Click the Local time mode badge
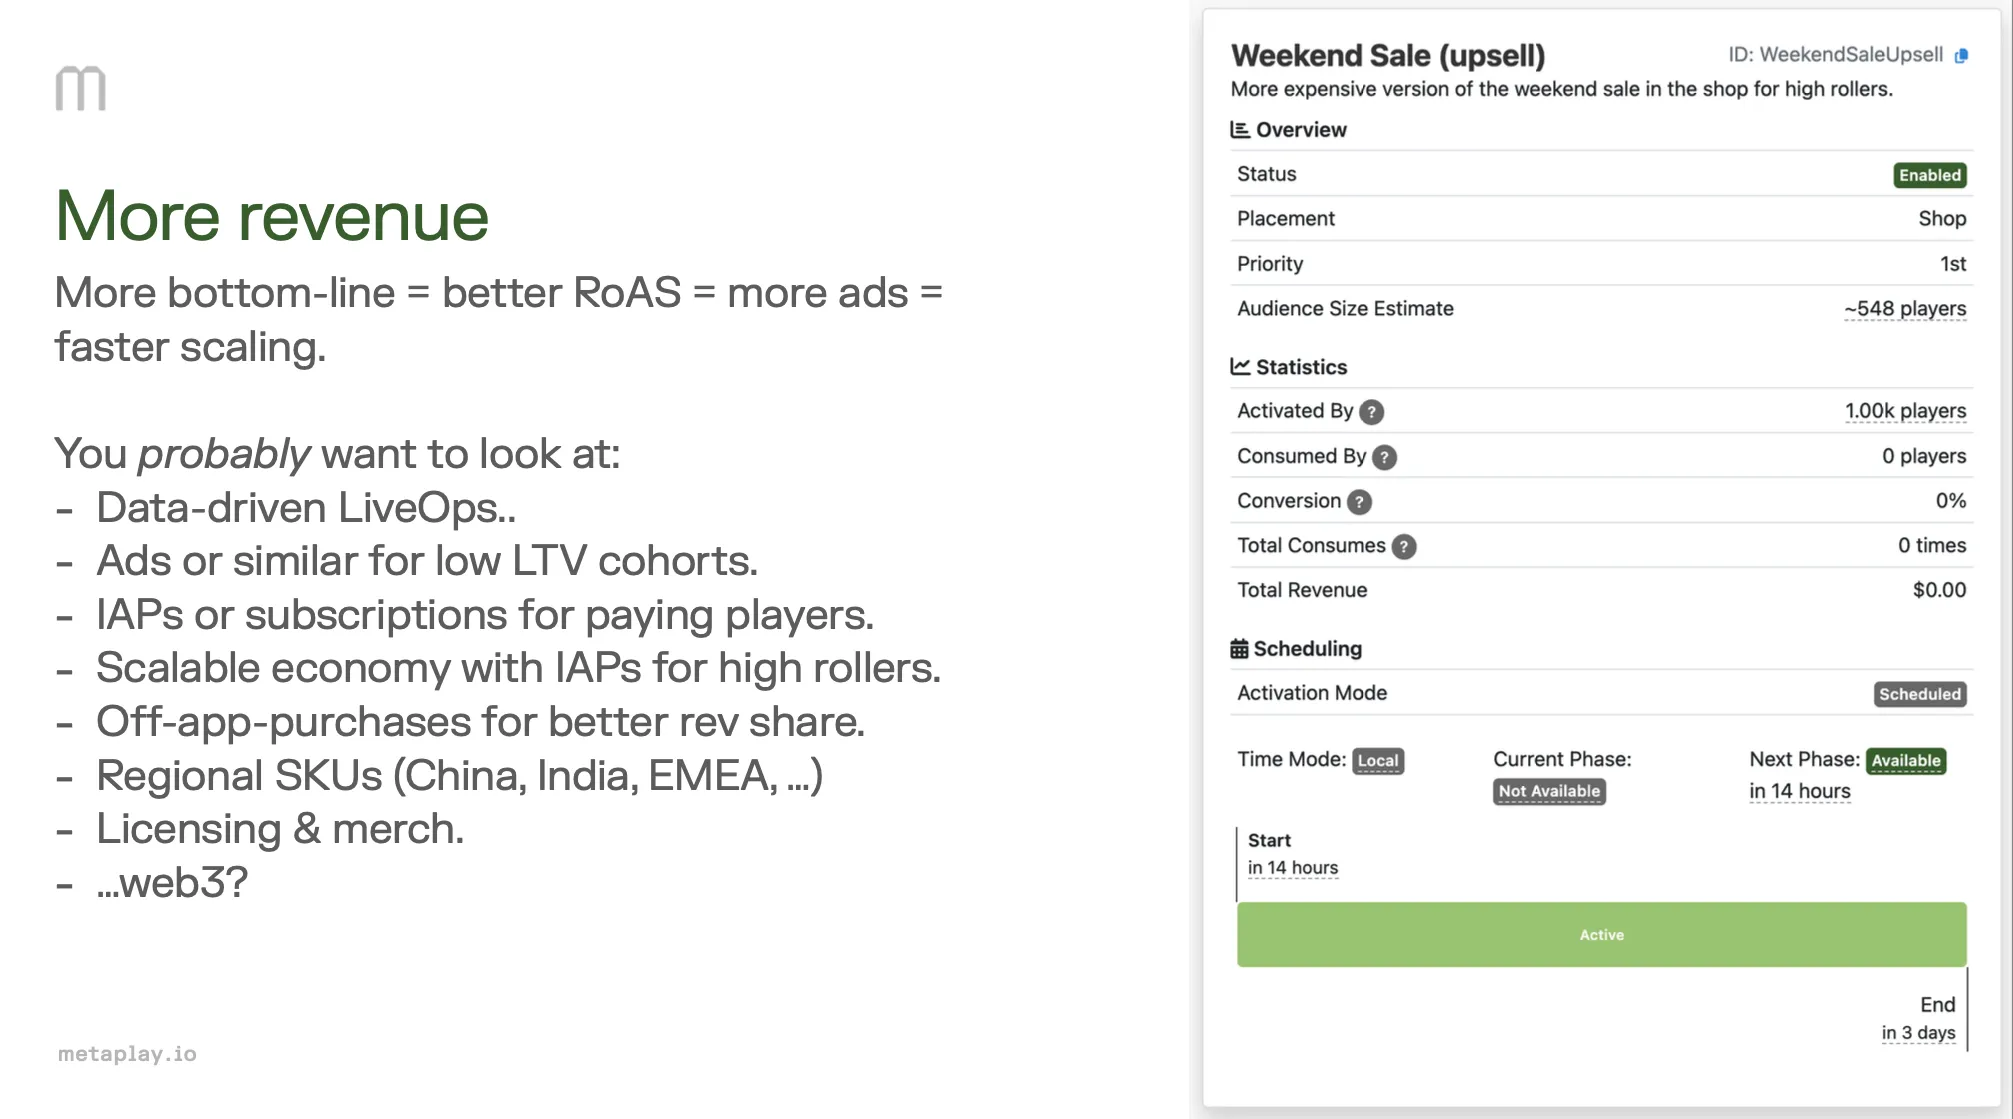The height and width of the screenshot is (1119, 2013). click(x=1378, y=761)
